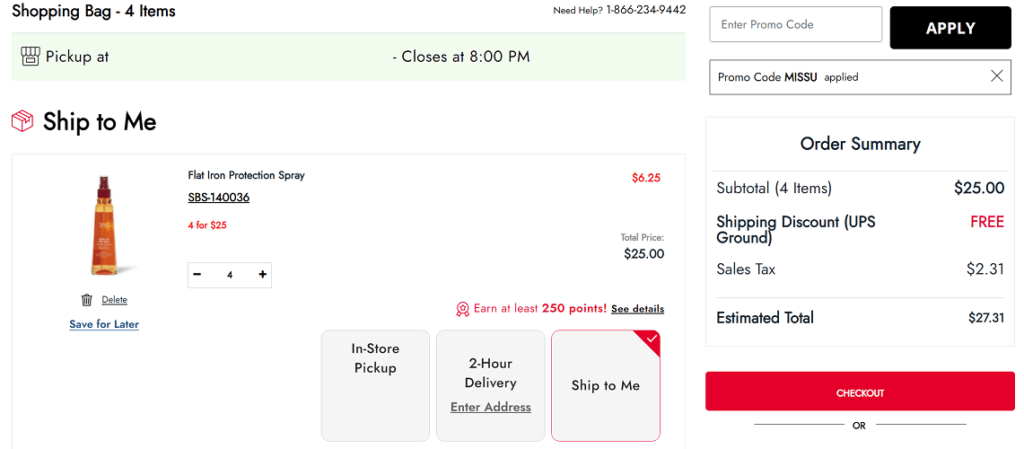The height and width of the screenshot is (449, 1024).
Task: Click the Enter Promo Code field
Action: [795, 25]
